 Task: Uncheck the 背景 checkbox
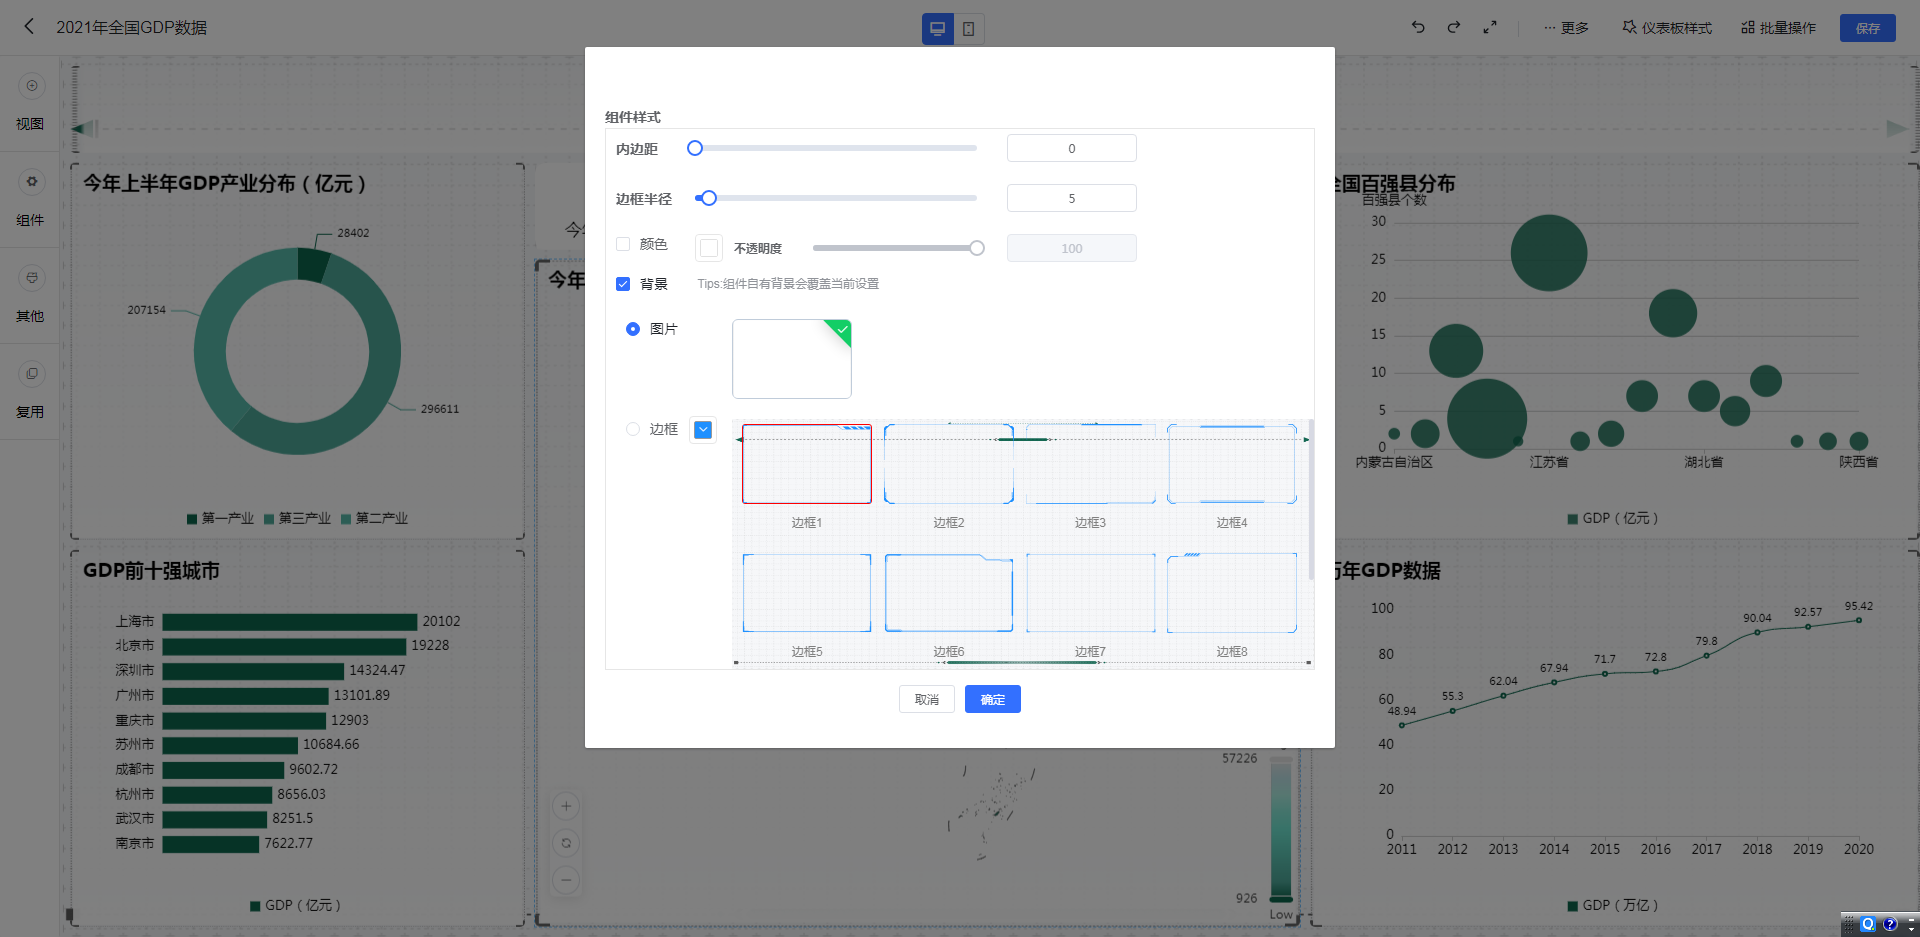[x=623, y=284]
